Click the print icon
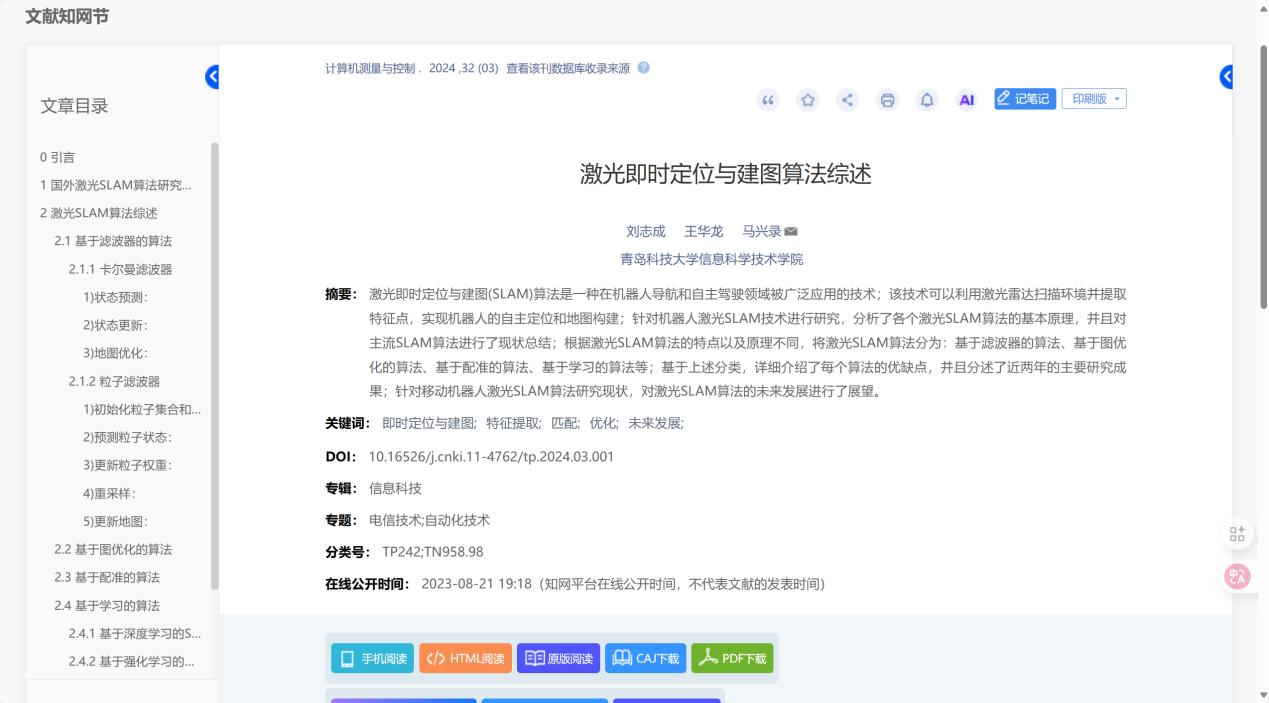This screenshot has height=703, width=1269. click(x=887, y=100)
